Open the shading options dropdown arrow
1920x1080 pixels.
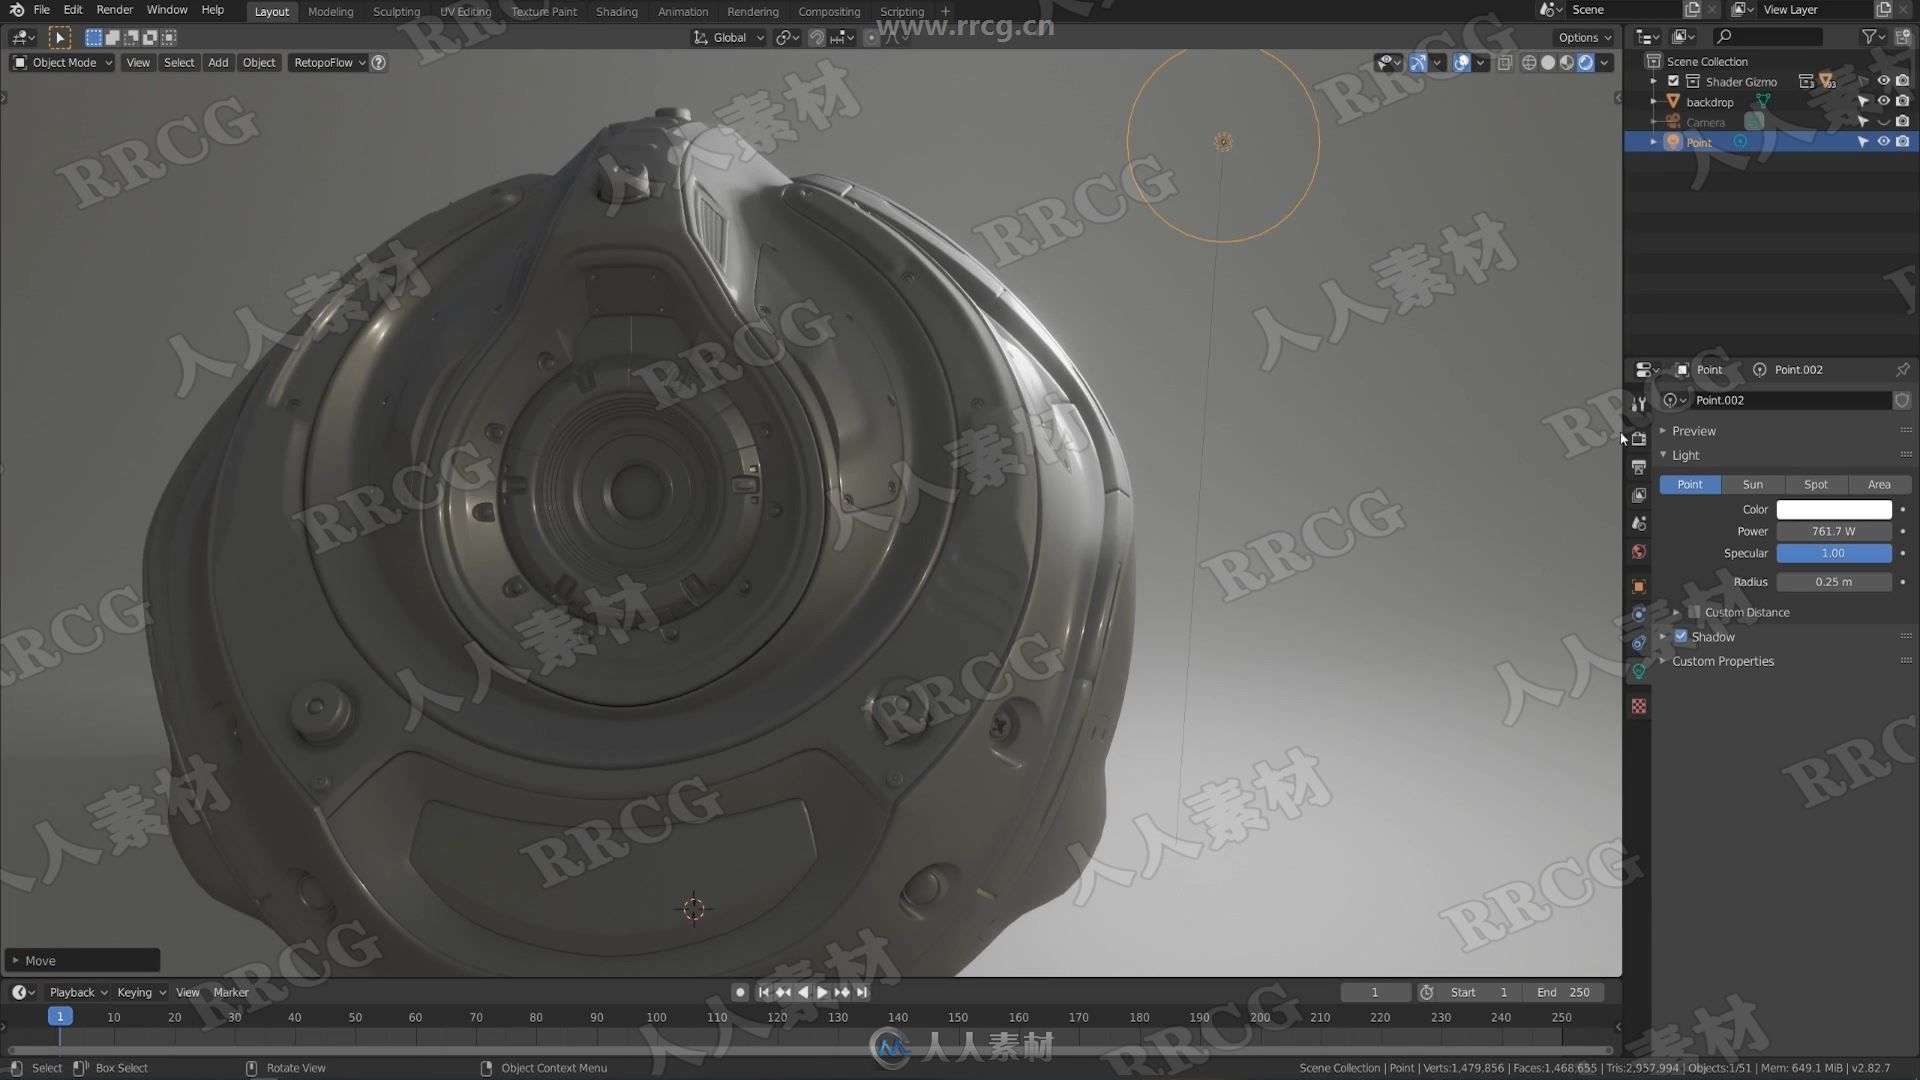1605,62
